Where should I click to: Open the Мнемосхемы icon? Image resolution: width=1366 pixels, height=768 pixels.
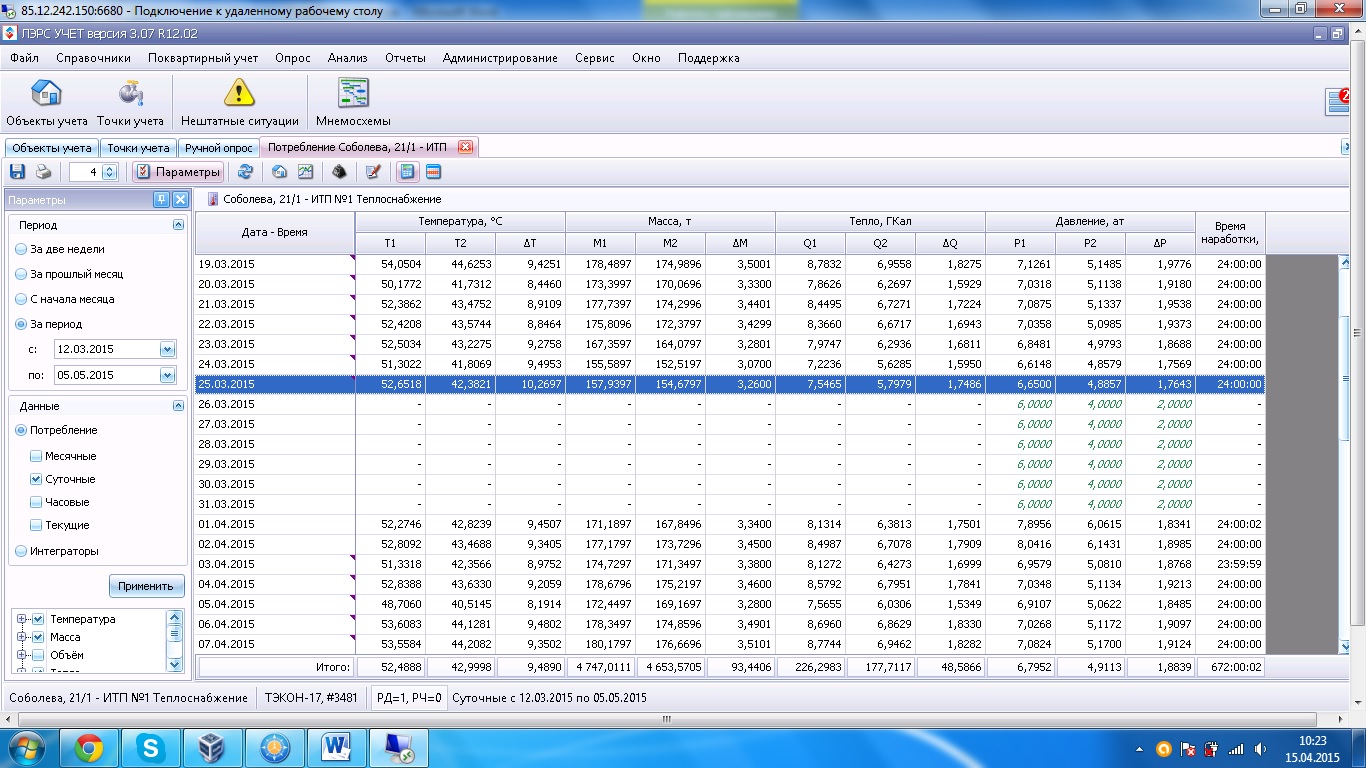coord(353,103)
